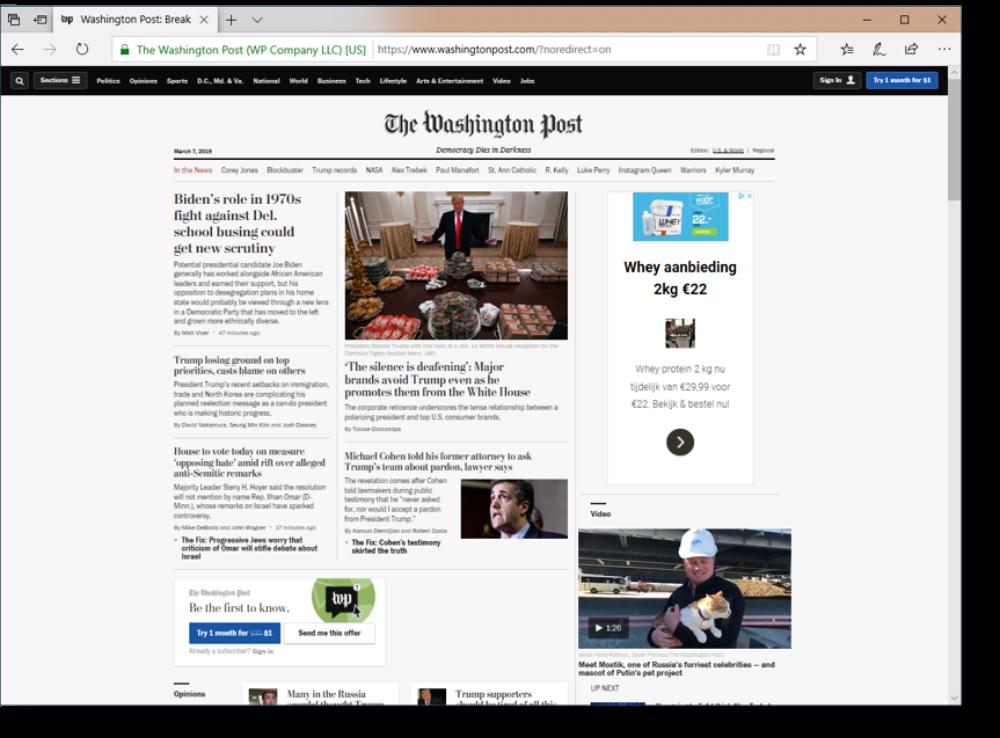Play the 1:26 cat video

(608, 628)
